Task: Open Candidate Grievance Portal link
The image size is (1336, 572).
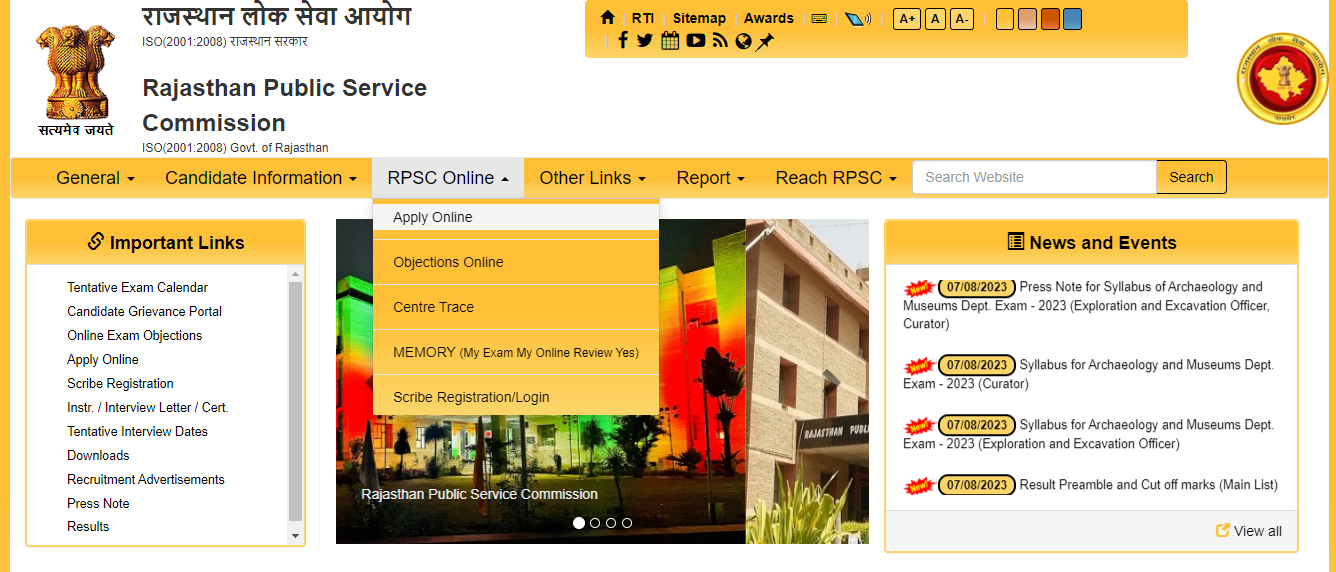Action: pos(144,311)
